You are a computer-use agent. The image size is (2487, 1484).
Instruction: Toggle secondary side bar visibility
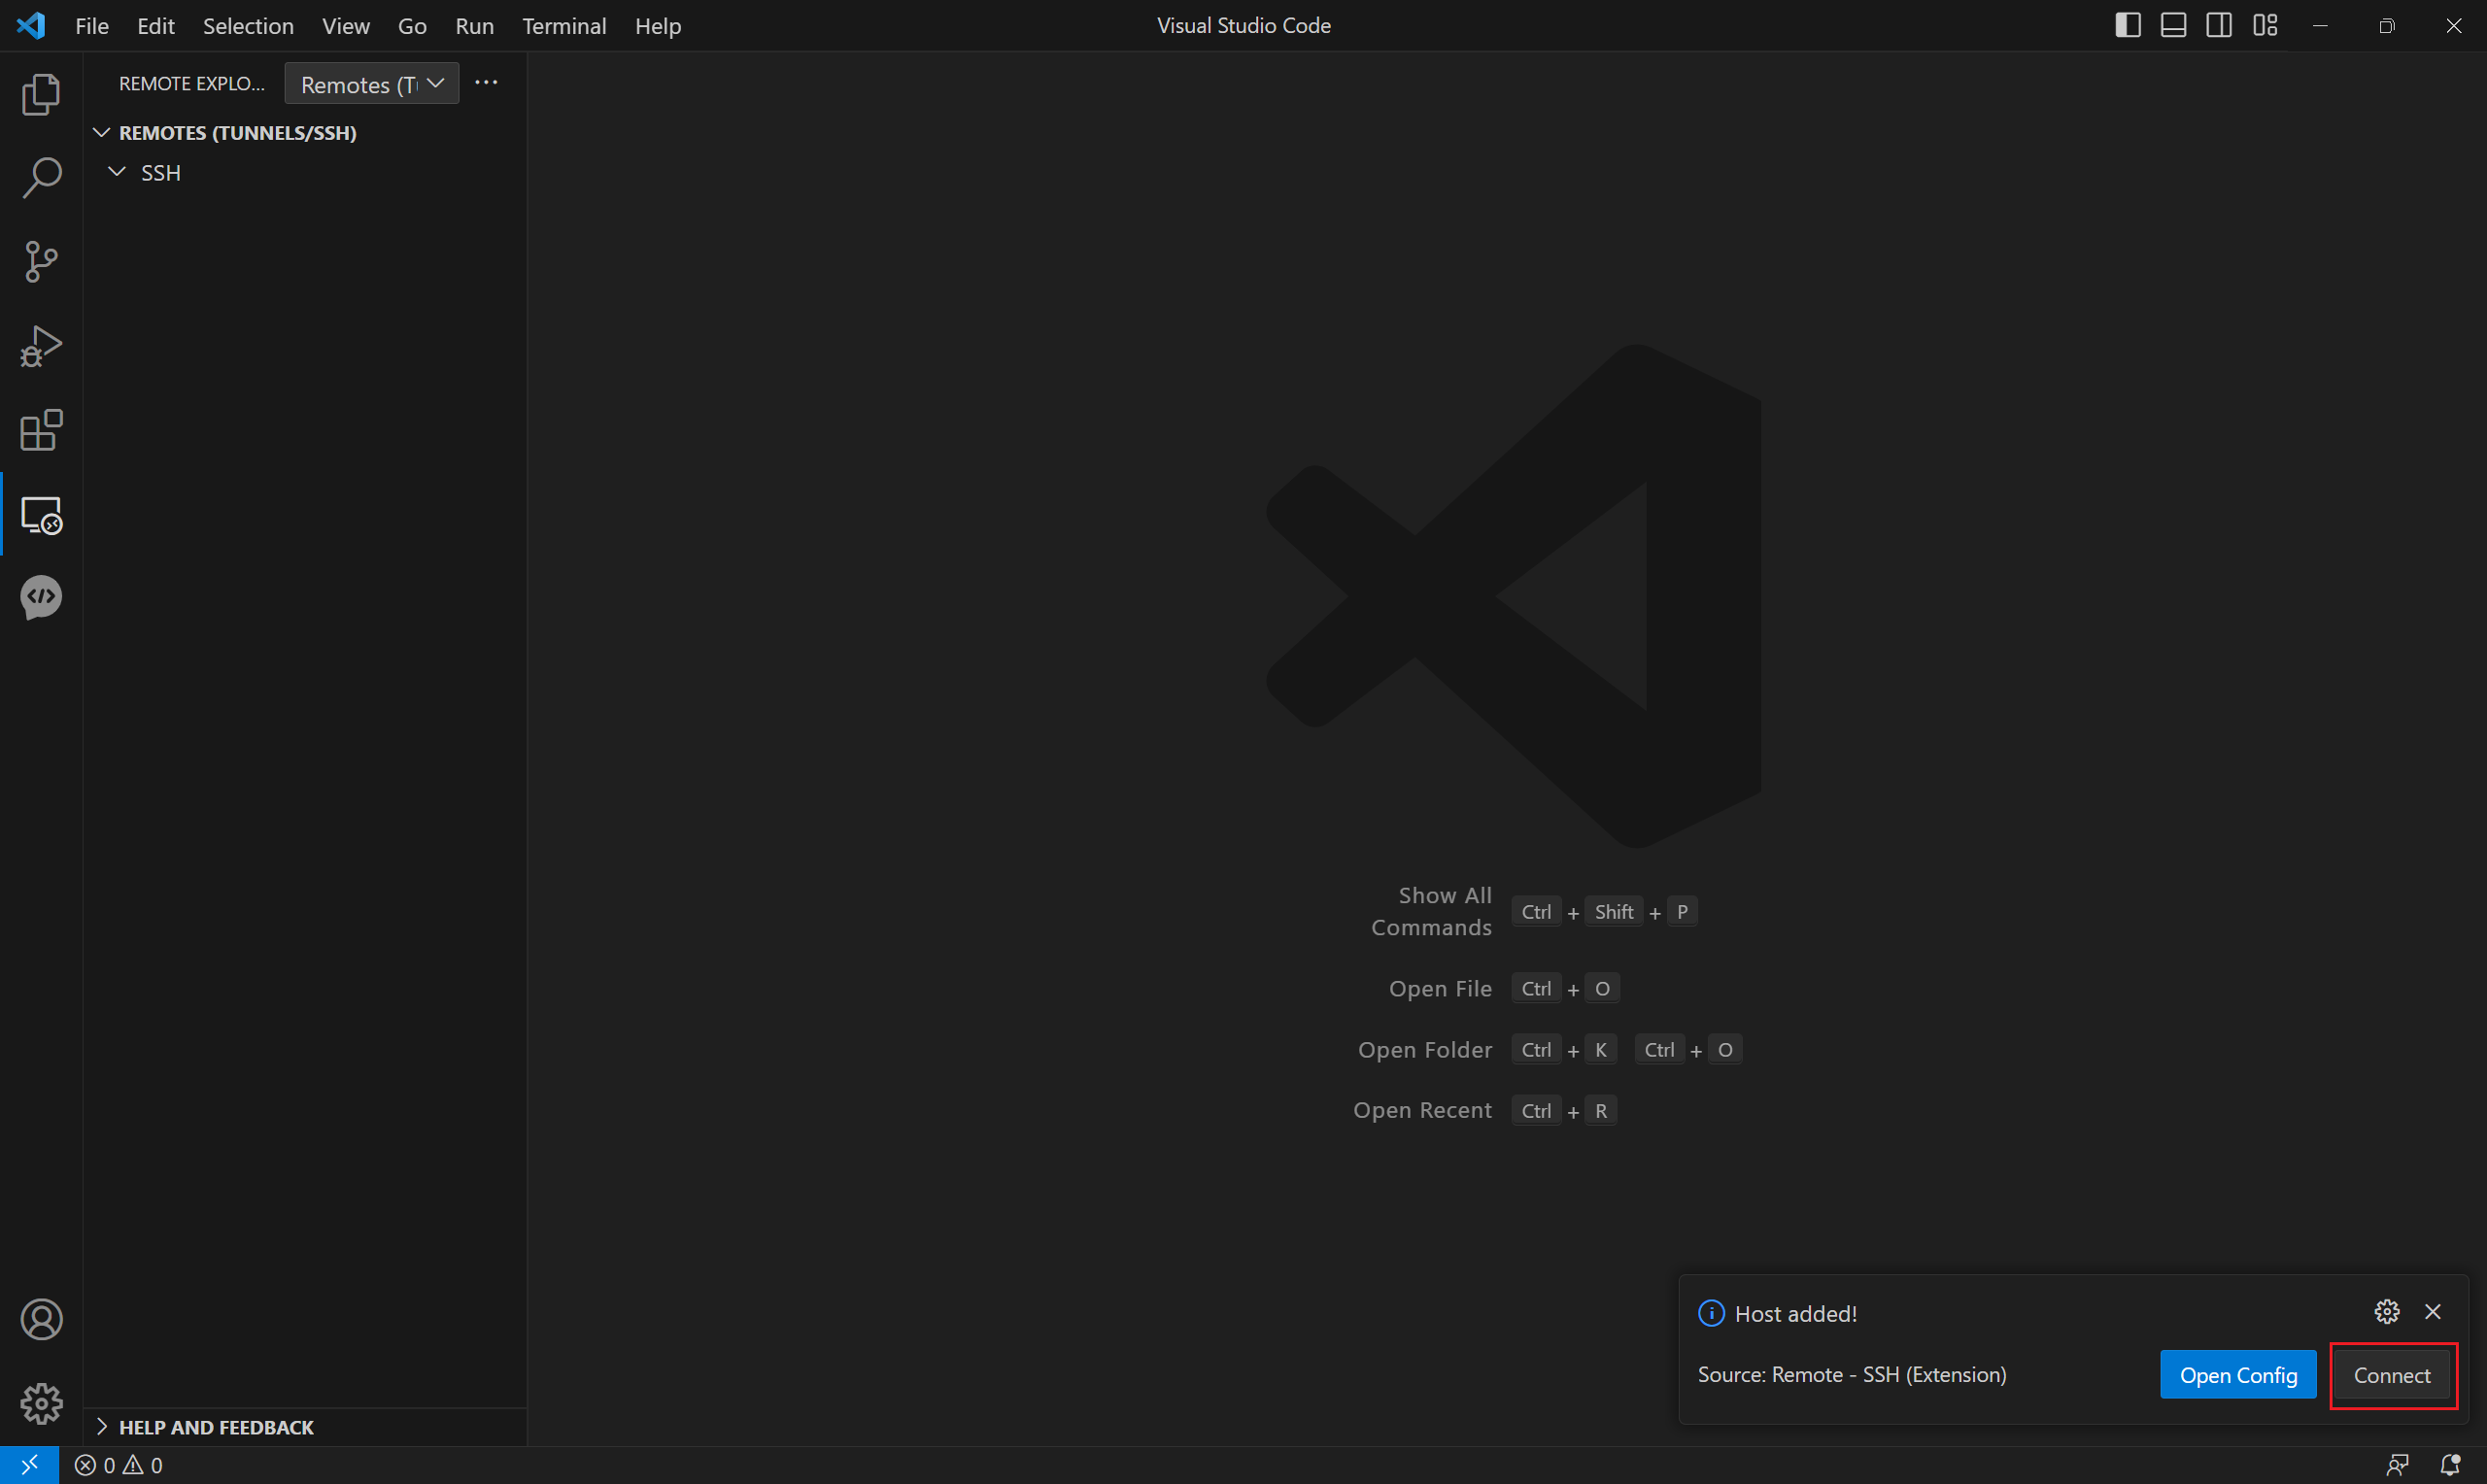2218,26
